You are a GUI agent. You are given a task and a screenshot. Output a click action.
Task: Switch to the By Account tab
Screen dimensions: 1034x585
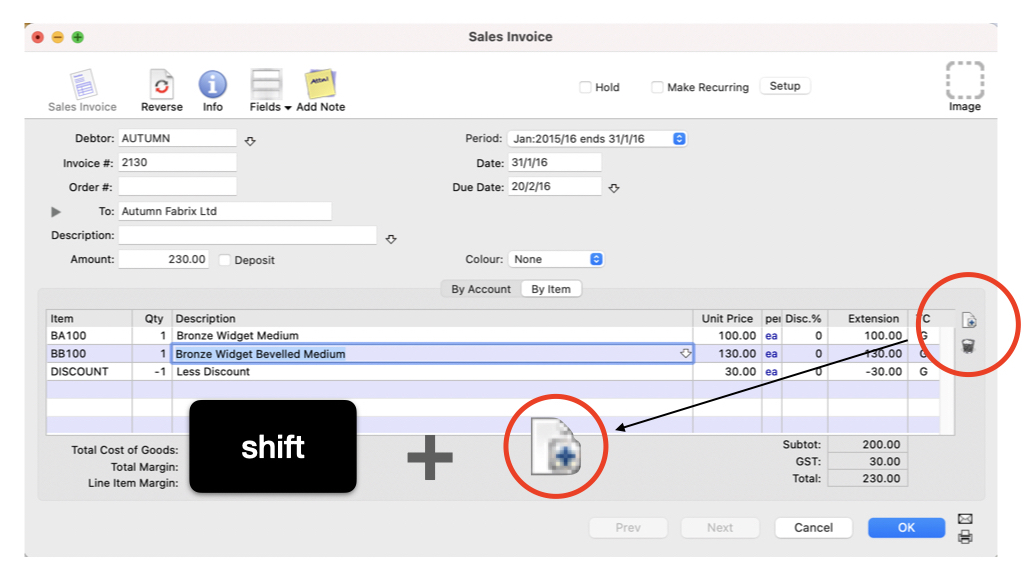pyautogui.click(x=481, y=289)
